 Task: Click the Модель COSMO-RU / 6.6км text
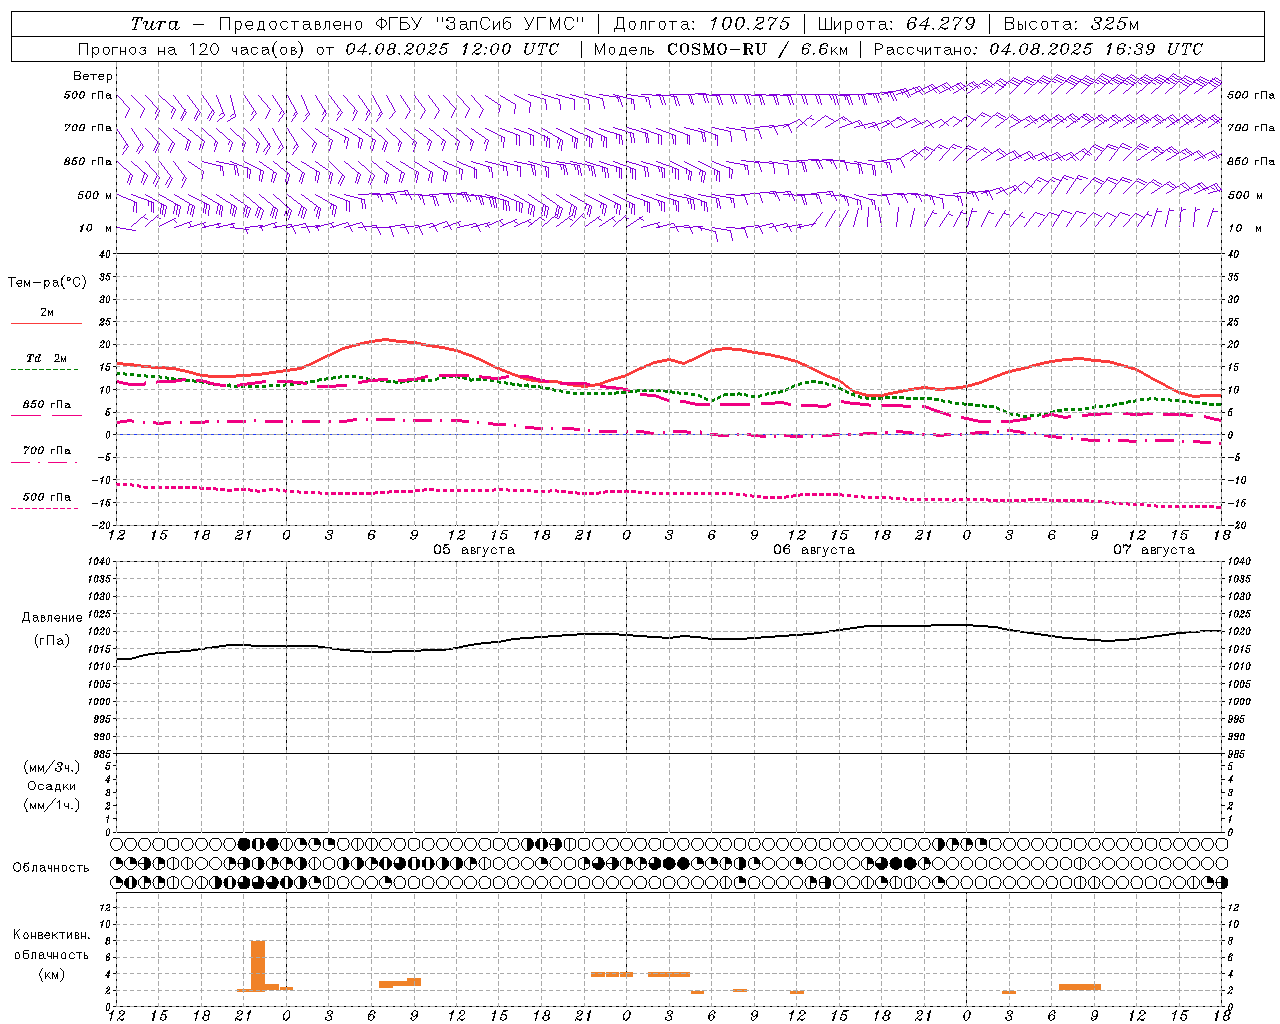click(x=720, y=49)
